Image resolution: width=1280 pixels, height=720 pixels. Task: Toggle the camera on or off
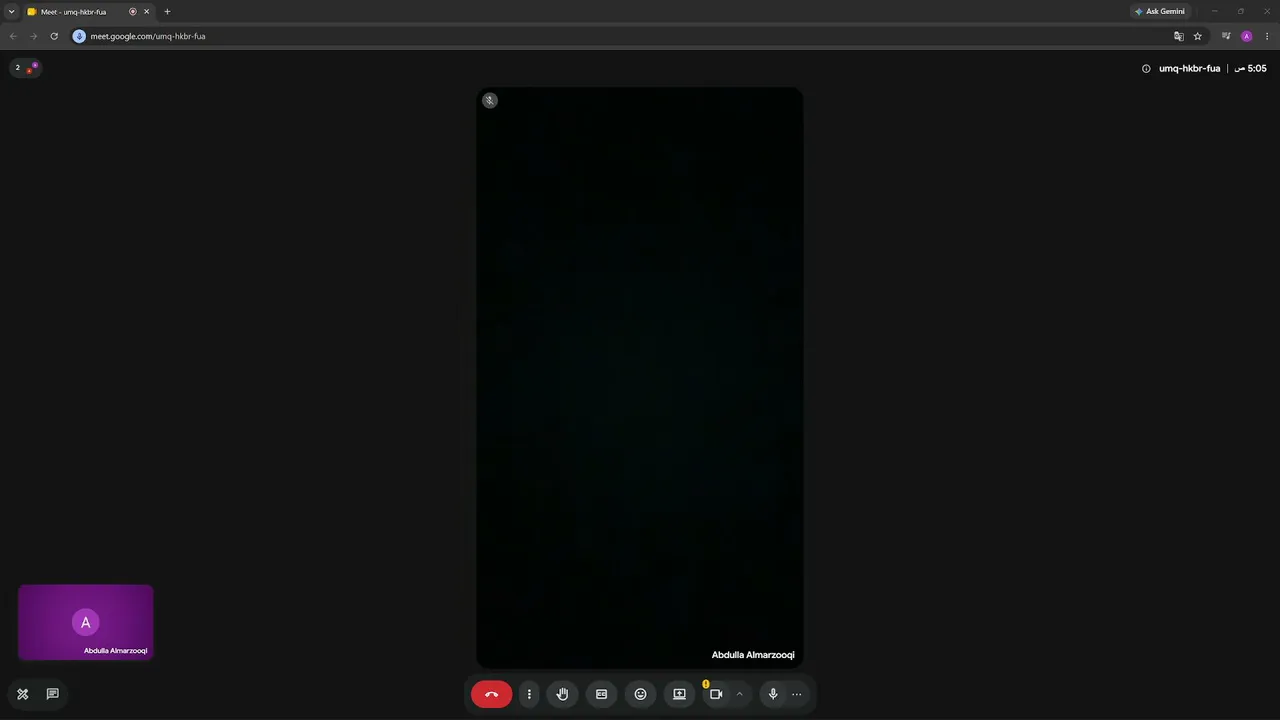pos(716,694)
